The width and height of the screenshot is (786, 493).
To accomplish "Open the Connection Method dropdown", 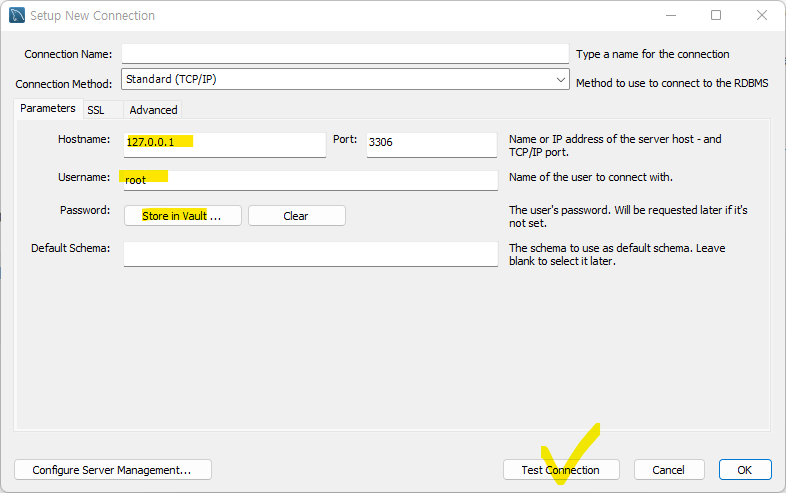I will click(x=345, y=79).
